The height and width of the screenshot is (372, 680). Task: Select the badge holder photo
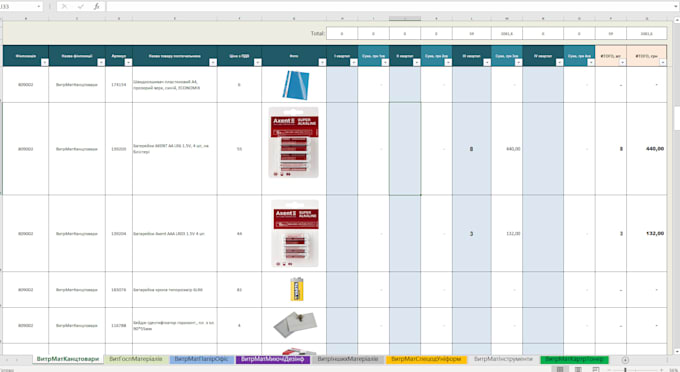295,324
